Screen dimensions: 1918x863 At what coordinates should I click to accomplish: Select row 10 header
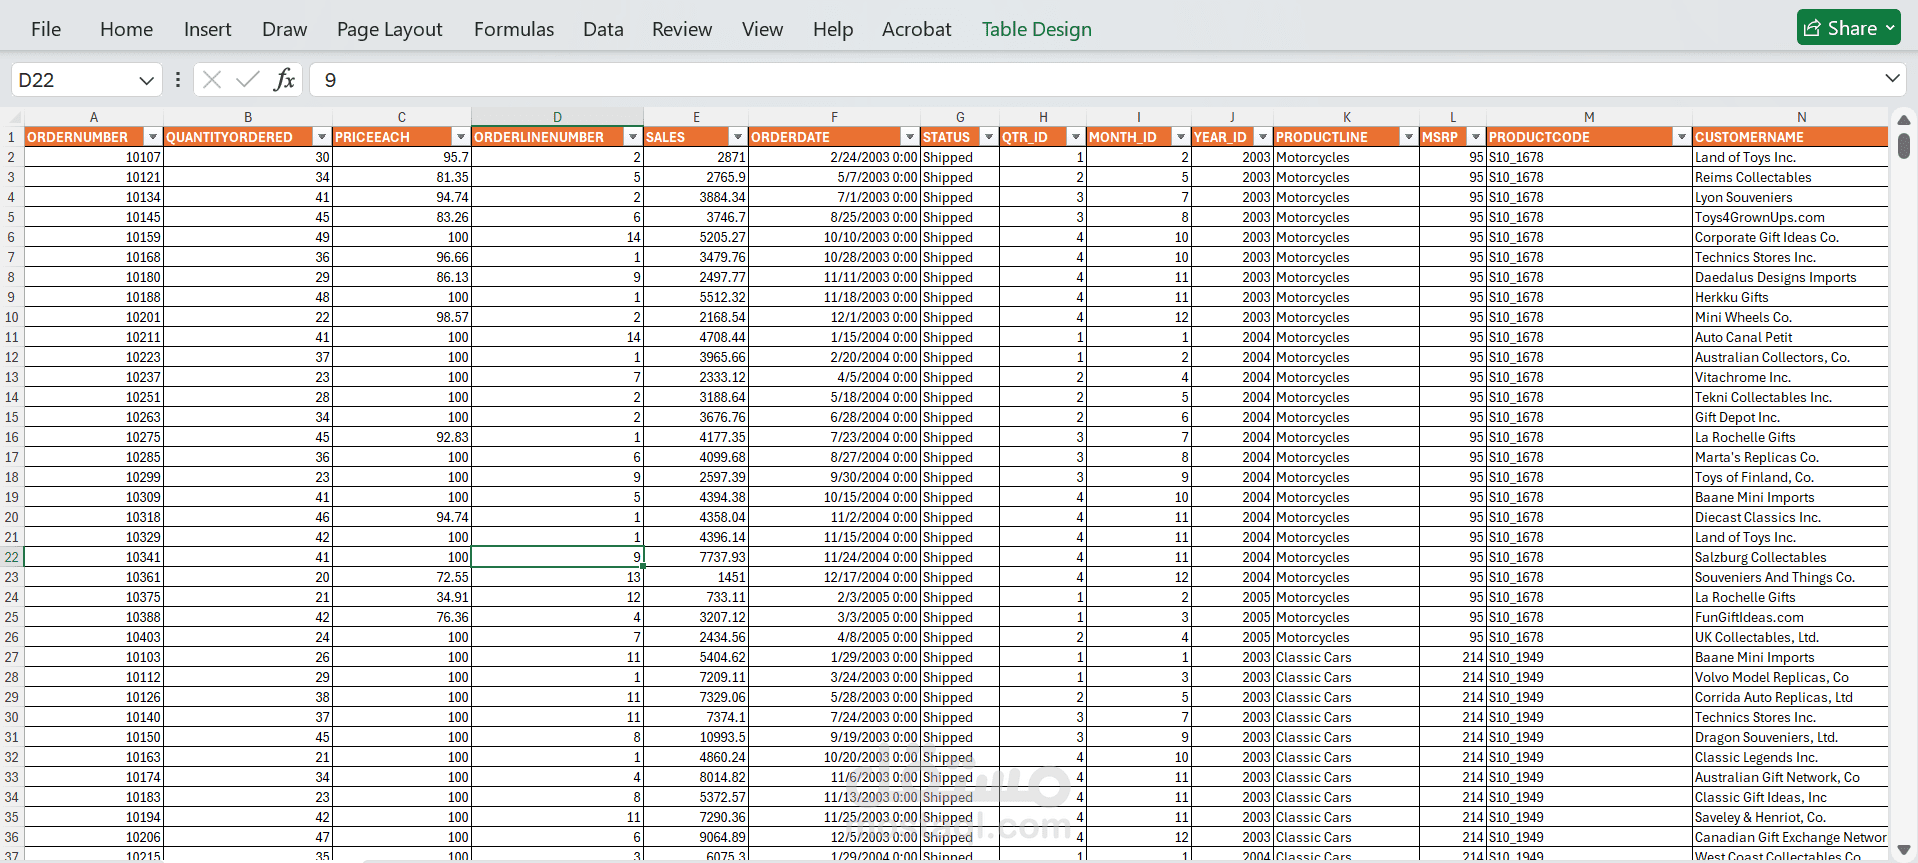pyautogui.click(x=11, y=317)
